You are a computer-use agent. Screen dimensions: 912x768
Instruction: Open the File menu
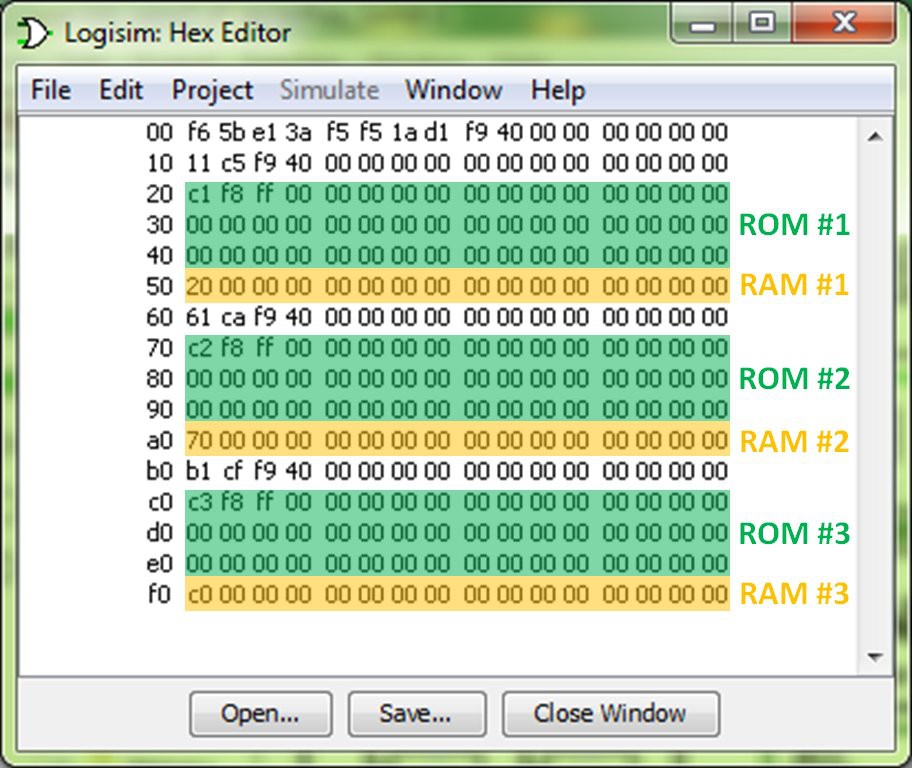(x=51, y=90)
